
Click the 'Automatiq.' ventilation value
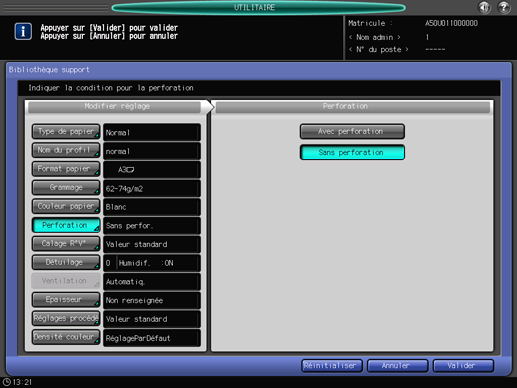tap(152, 282)
